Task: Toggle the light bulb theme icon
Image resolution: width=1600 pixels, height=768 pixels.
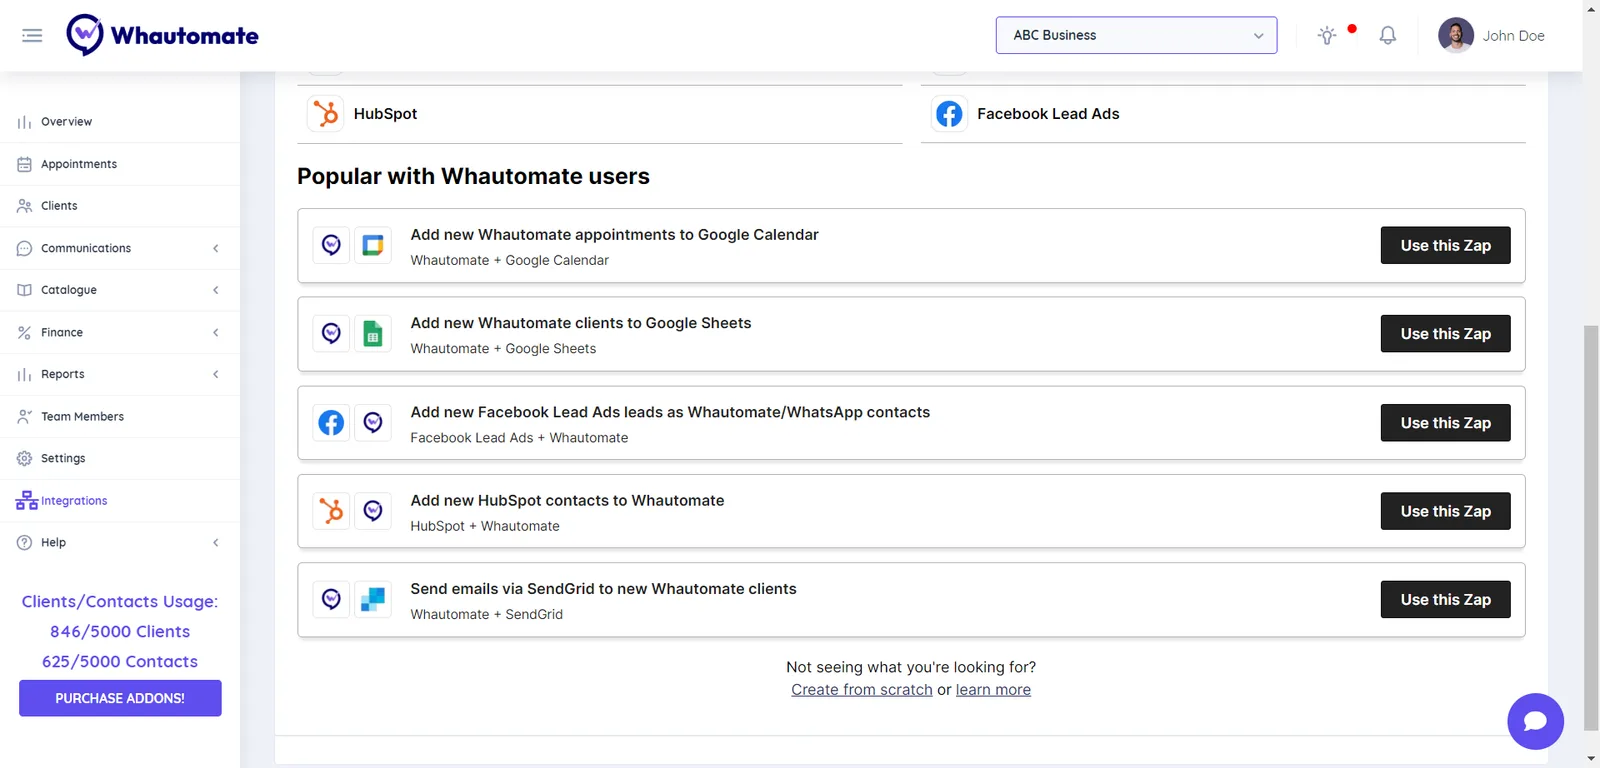Action: (x=1327, y=36)
